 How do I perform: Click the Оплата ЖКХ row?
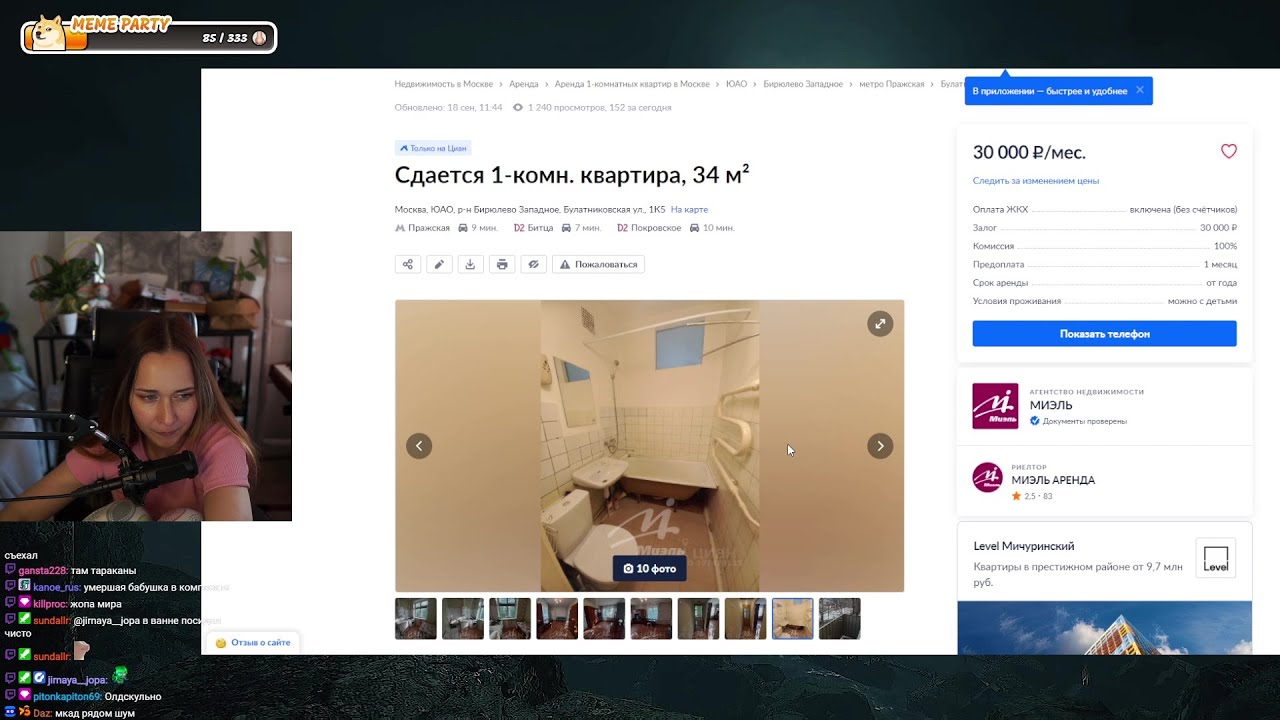(x=1105, y=210)
